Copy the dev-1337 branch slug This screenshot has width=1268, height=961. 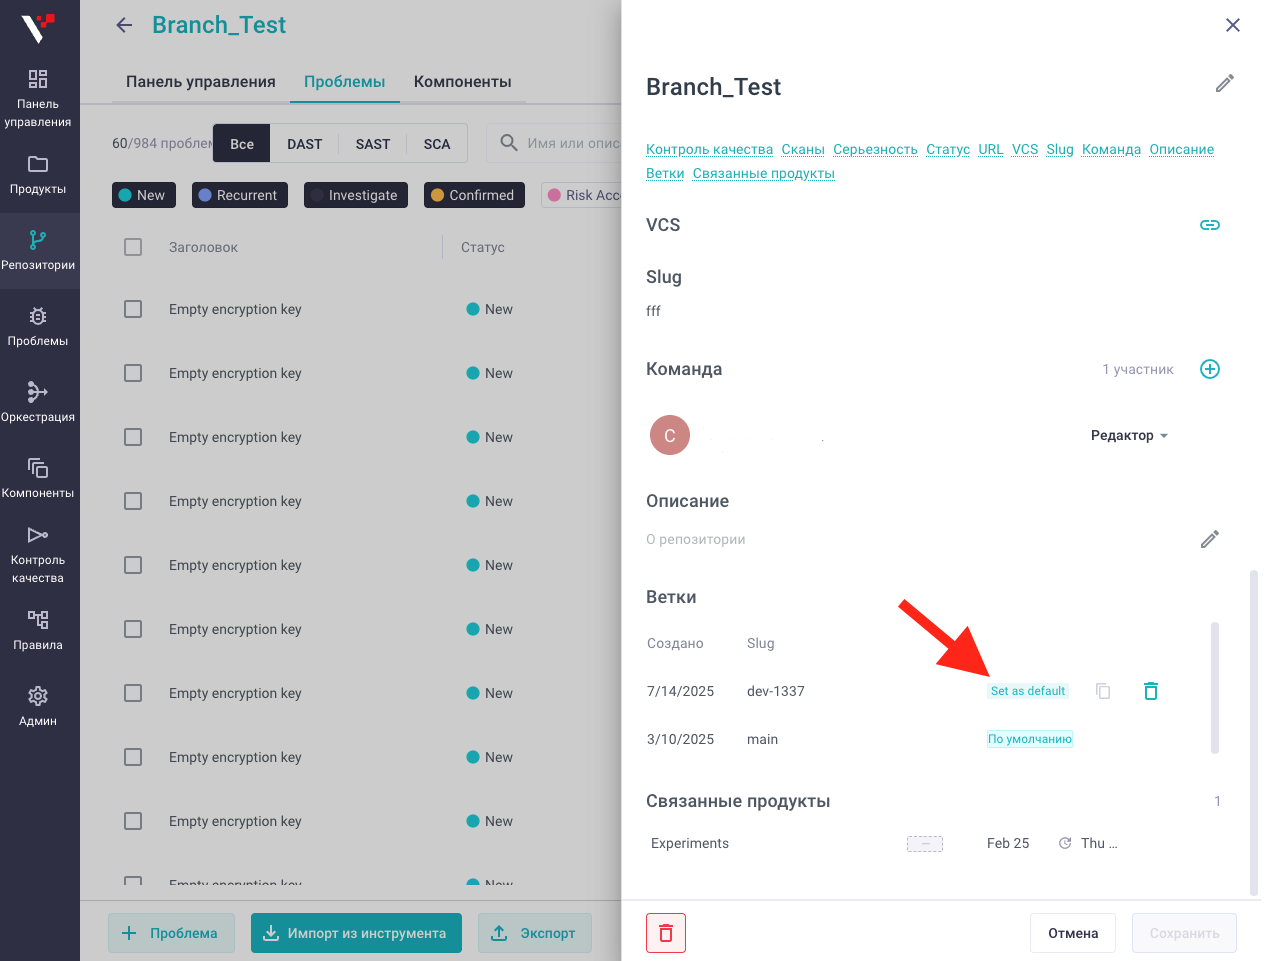pos(1103,691)
